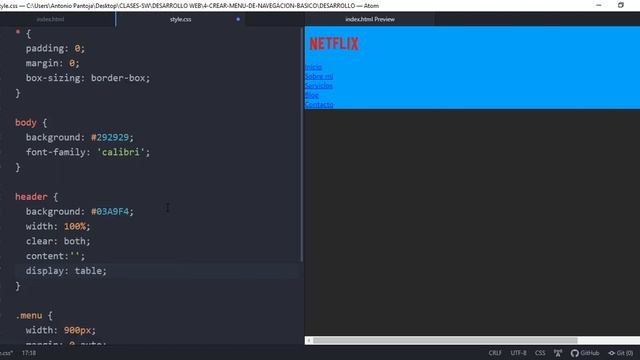Click the #03A9F4 color value
The image size is (640, 360).
click(x=110, y=212)
